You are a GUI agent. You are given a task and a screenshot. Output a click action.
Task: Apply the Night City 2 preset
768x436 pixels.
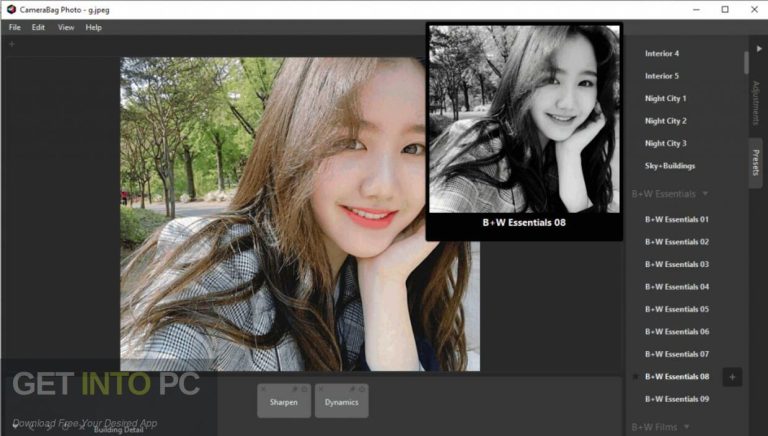[666, 121]
